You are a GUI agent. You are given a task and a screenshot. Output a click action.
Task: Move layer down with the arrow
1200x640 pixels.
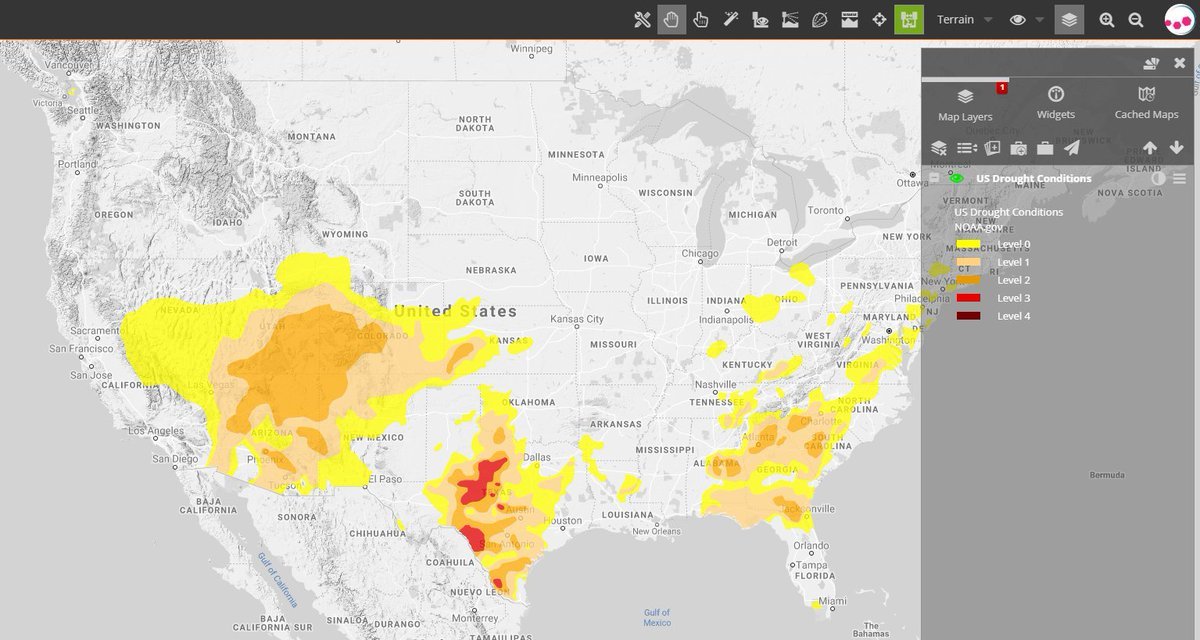1177,148
